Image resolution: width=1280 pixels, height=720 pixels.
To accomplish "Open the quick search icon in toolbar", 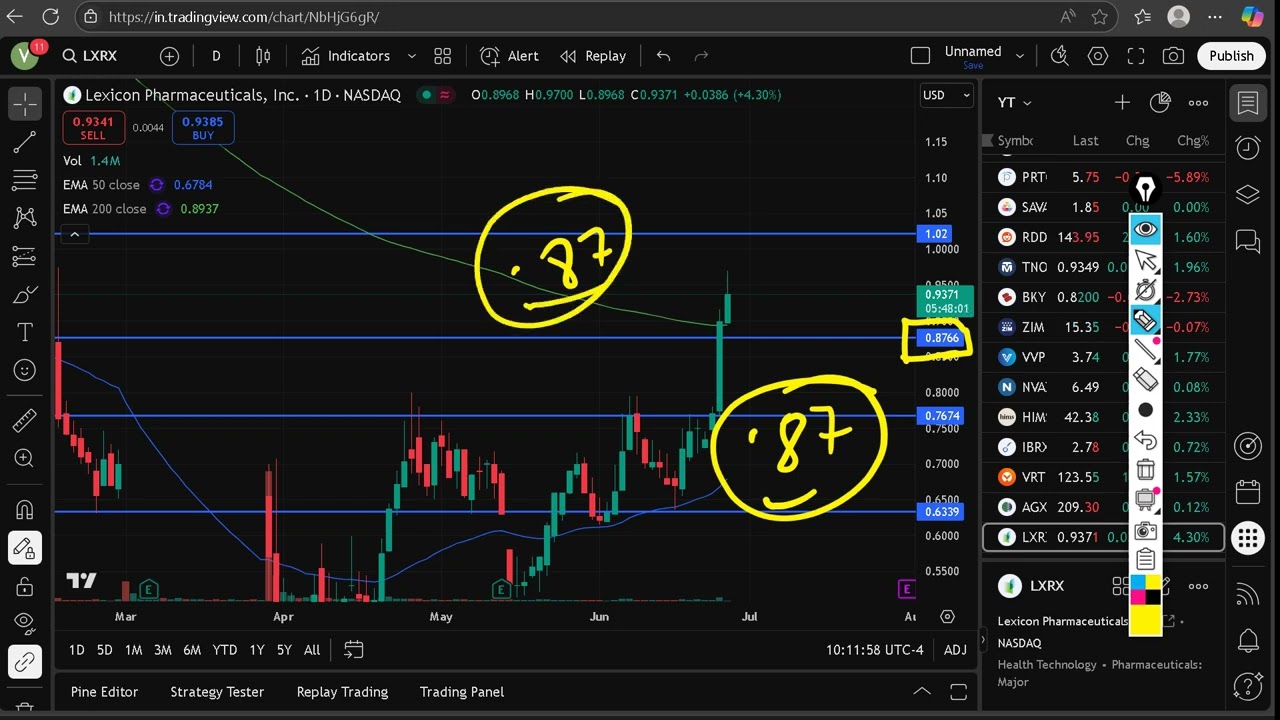I will 1059,56.
